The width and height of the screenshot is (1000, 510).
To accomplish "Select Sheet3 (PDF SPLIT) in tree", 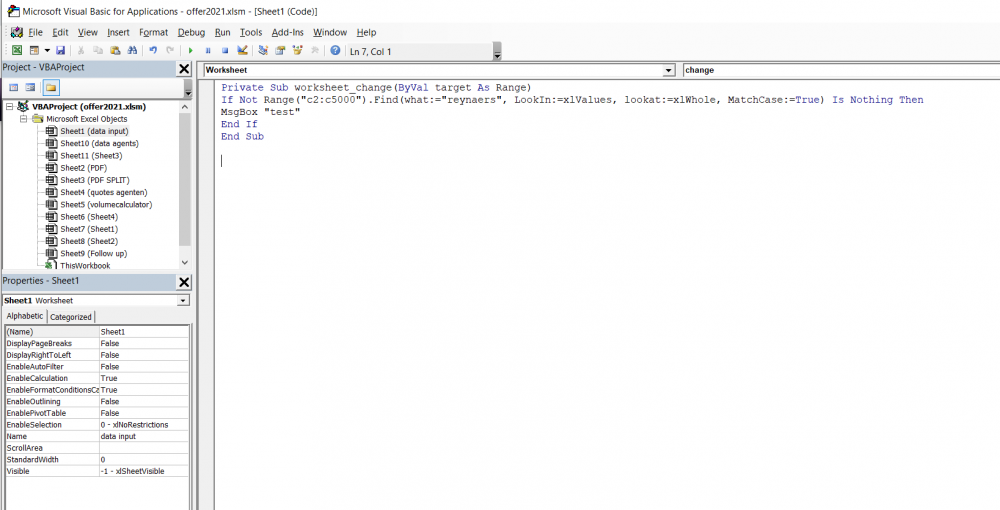I will coord(94,180).
